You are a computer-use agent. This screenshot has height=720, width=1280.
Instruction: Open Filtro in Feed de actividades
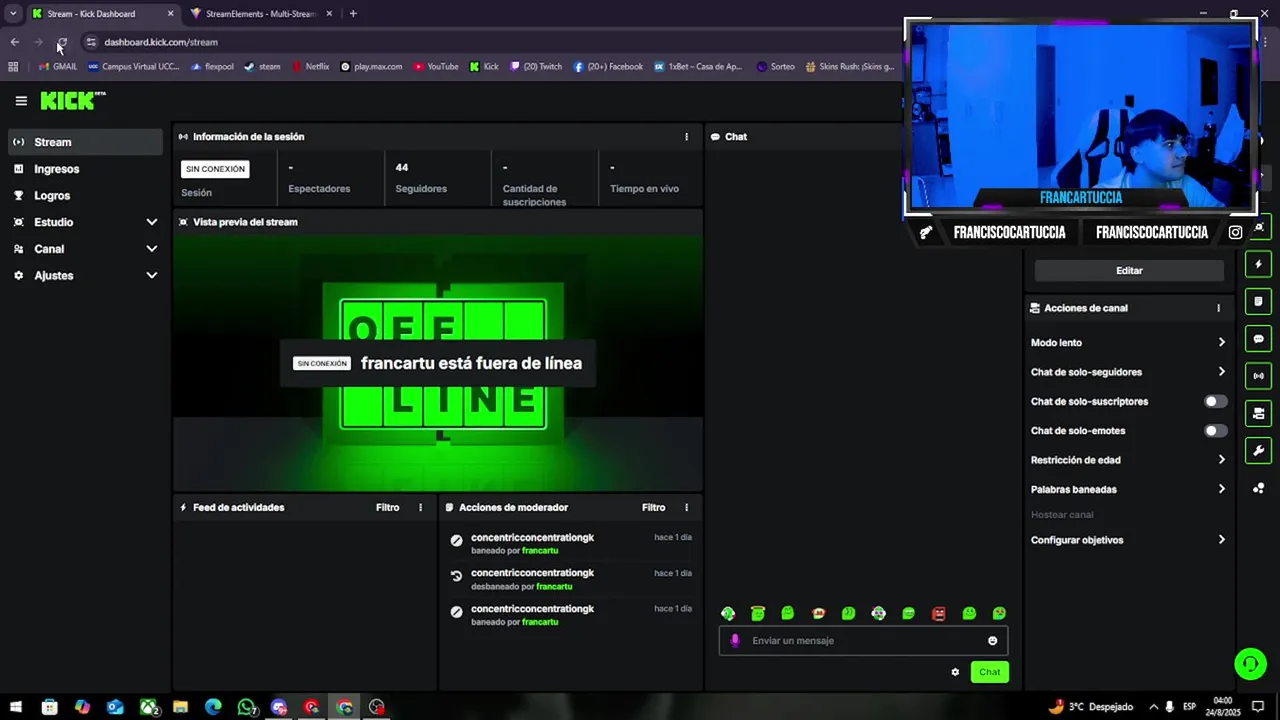click(x=387, y=508)
